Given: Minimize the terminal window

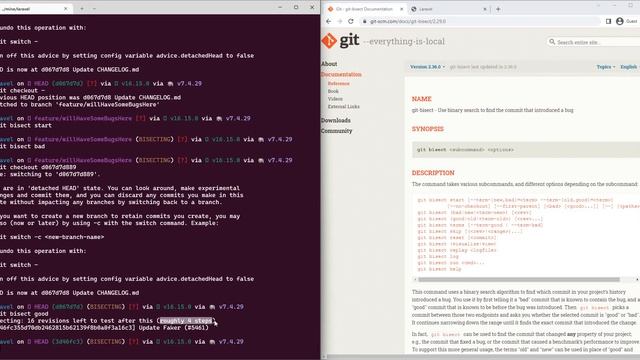Looking at the screenshot, I should tap(280, 7).
